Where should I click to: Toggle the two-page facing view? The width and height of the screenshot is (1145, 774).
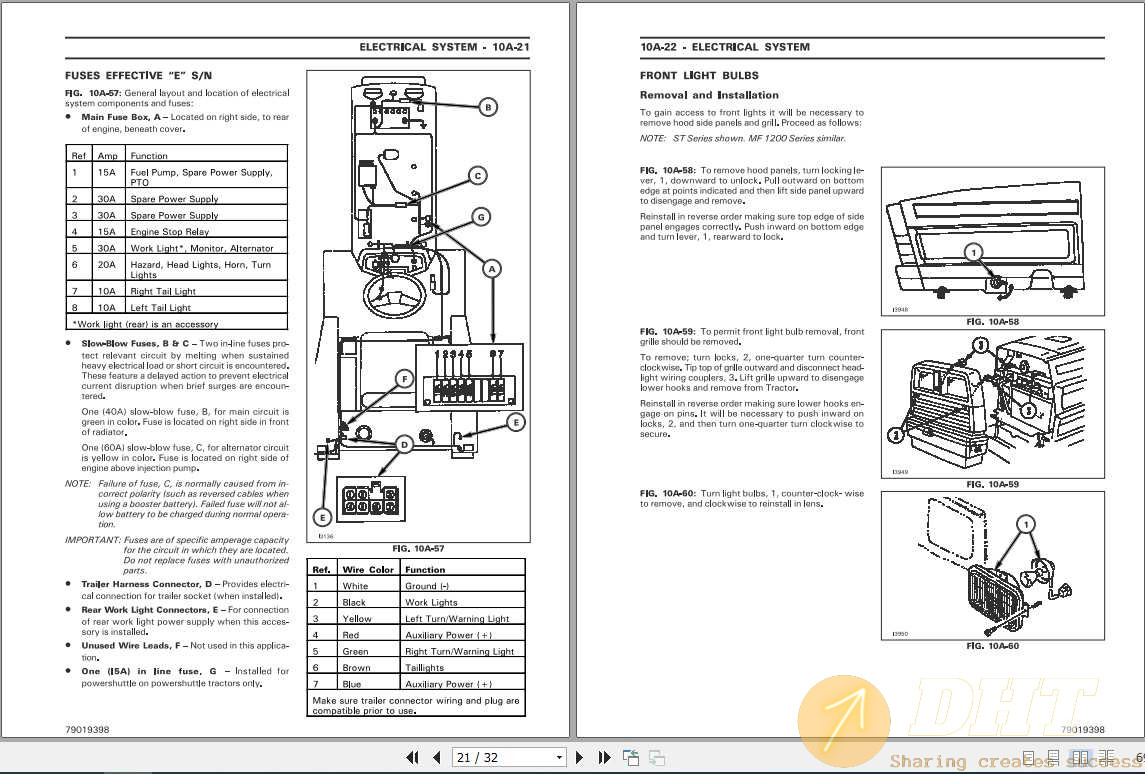tap(1079, 757)
